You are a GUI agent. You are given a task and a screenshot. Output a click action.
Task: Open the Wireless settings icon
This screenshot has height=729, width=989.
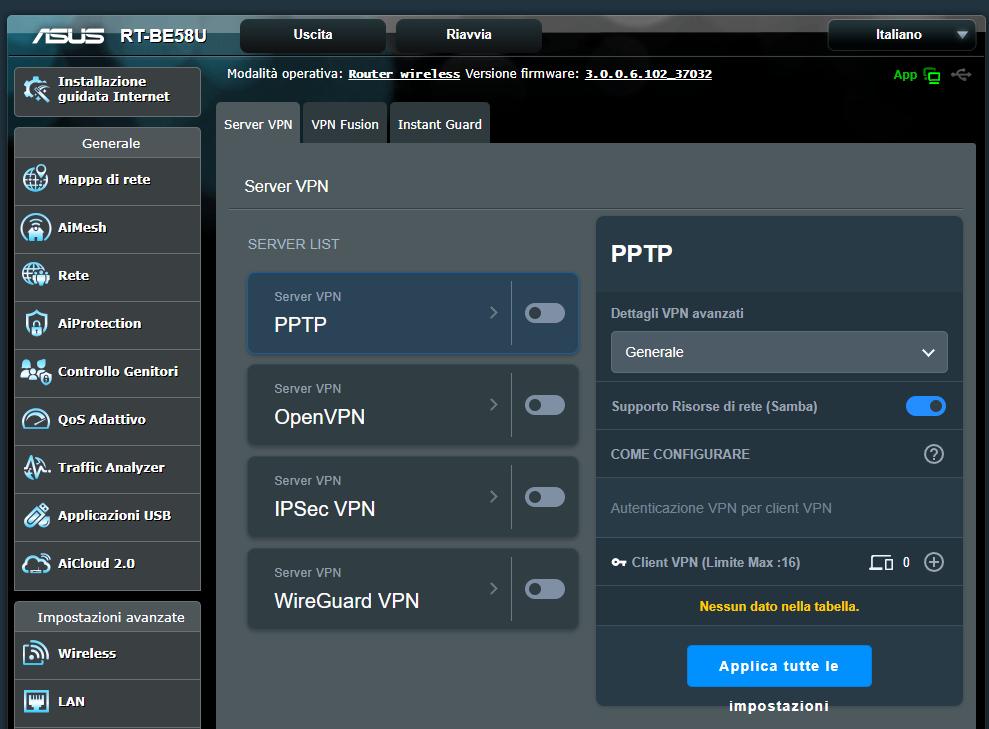(35, 653)
